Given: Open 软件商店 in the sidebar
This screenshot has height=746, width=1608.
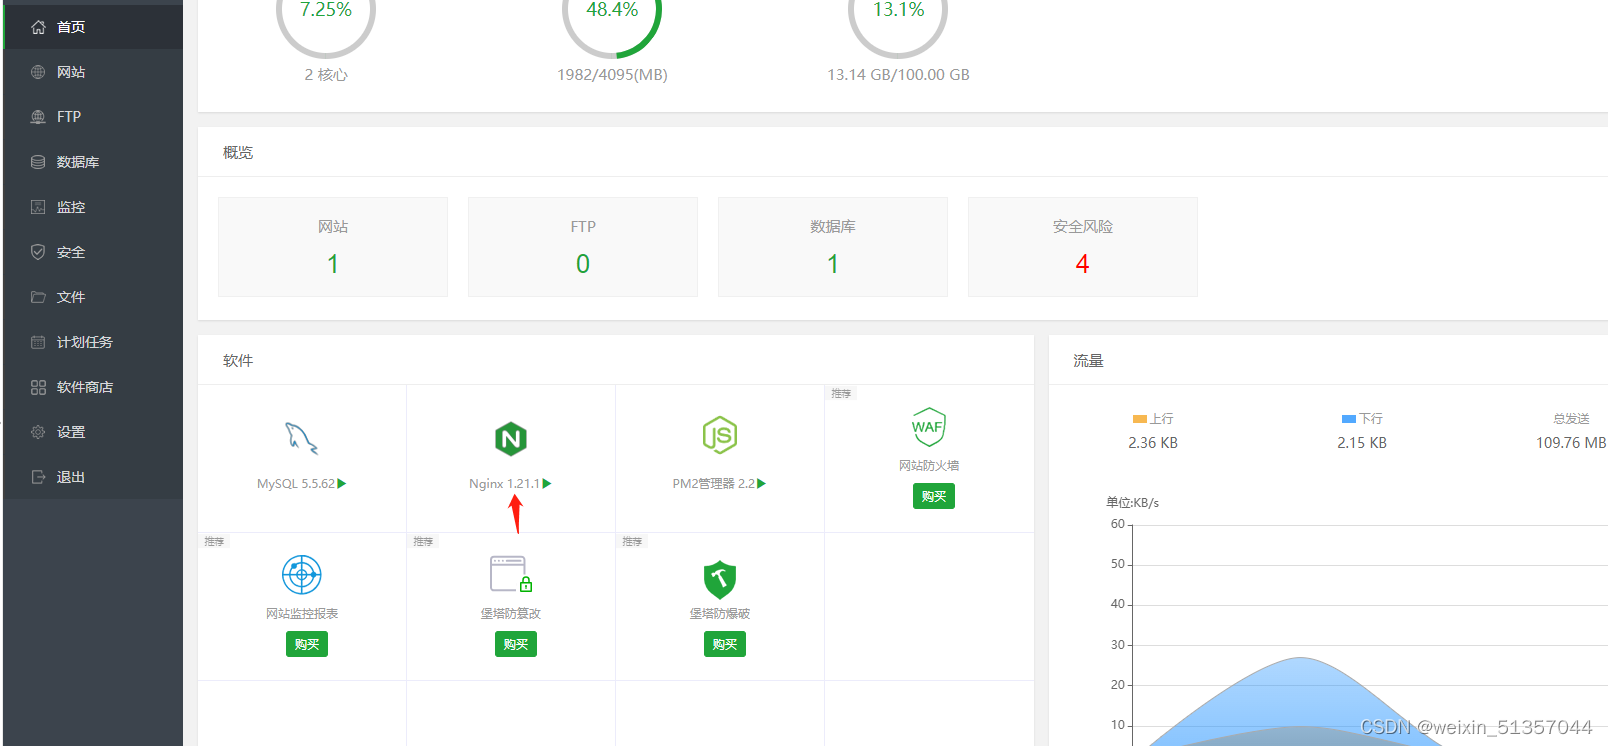Looking at the screenshot, I should 93,387.
